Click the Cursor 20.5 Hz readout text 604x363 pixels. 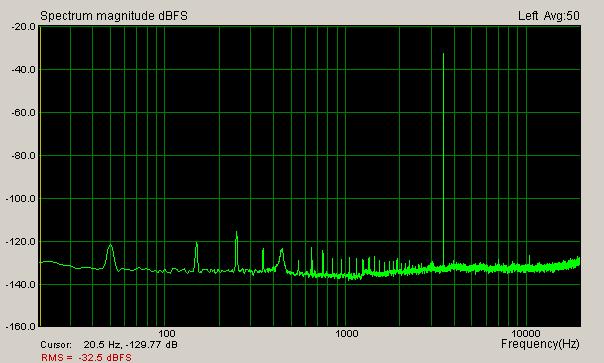click(x=109, y=345)
